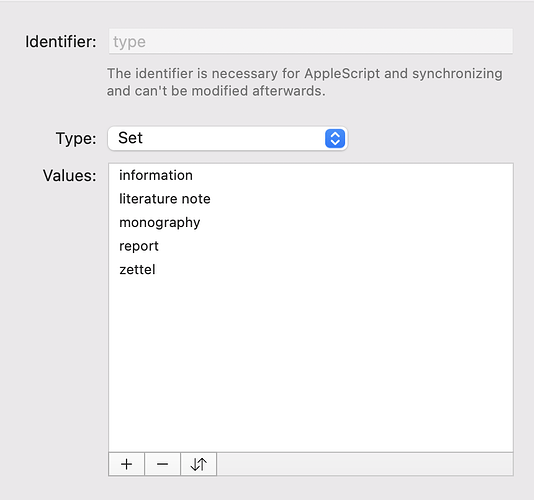Click the word "Set" in the Type popup

130,138
